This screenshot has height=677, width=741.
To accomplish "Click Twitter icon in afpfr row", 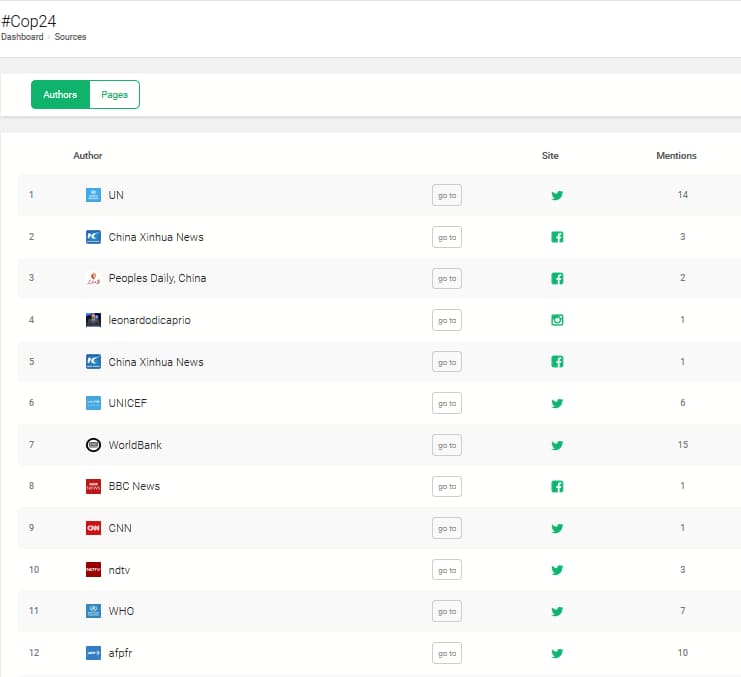I will point(557,653).
